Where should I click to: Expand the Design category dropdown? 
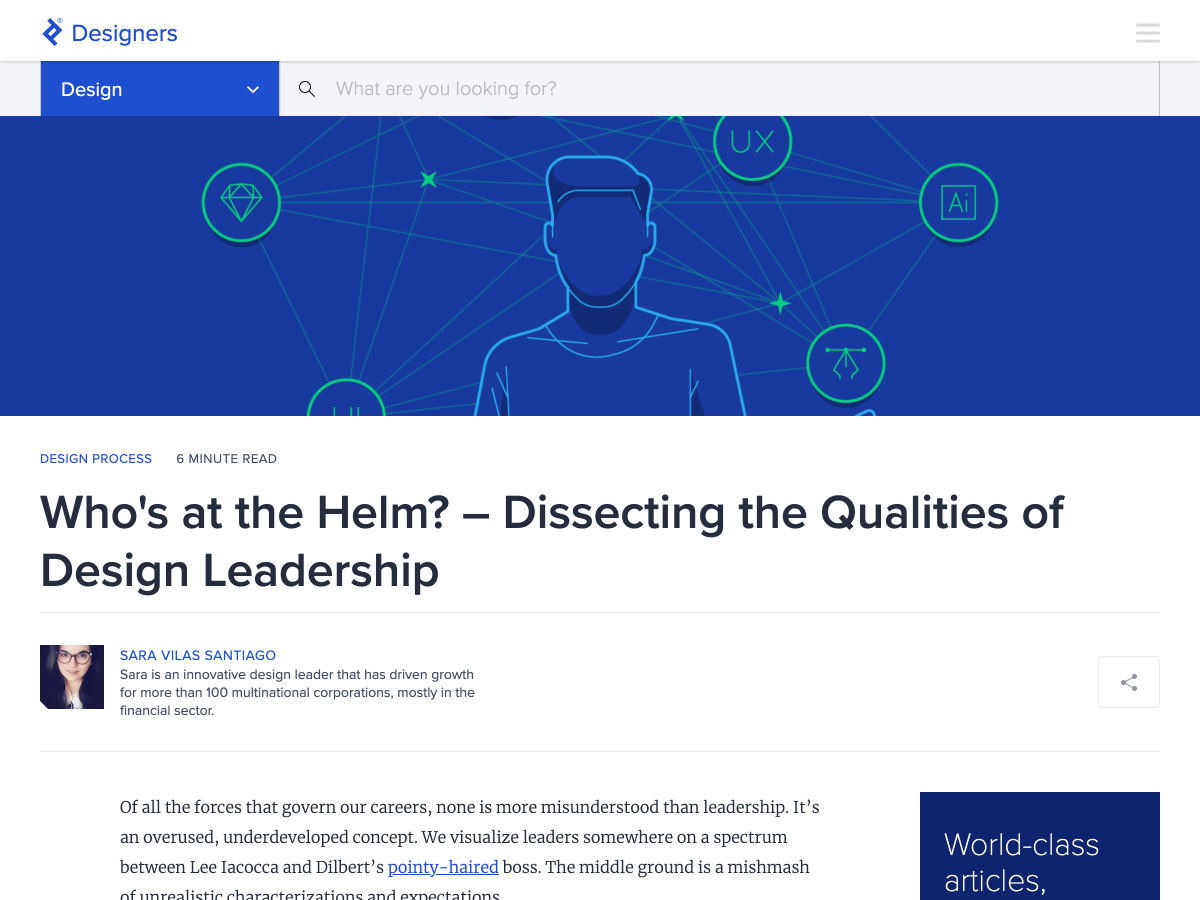pyautogui.click(x=160, y=89)
